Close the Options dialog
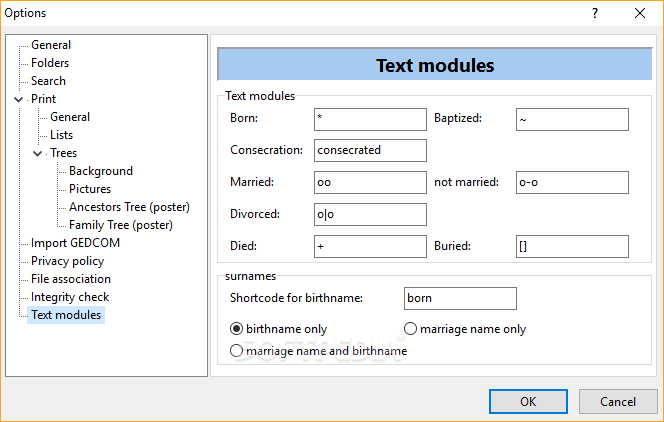The width and height of the screenshot is (664, 422). click(x=640, y=13)
